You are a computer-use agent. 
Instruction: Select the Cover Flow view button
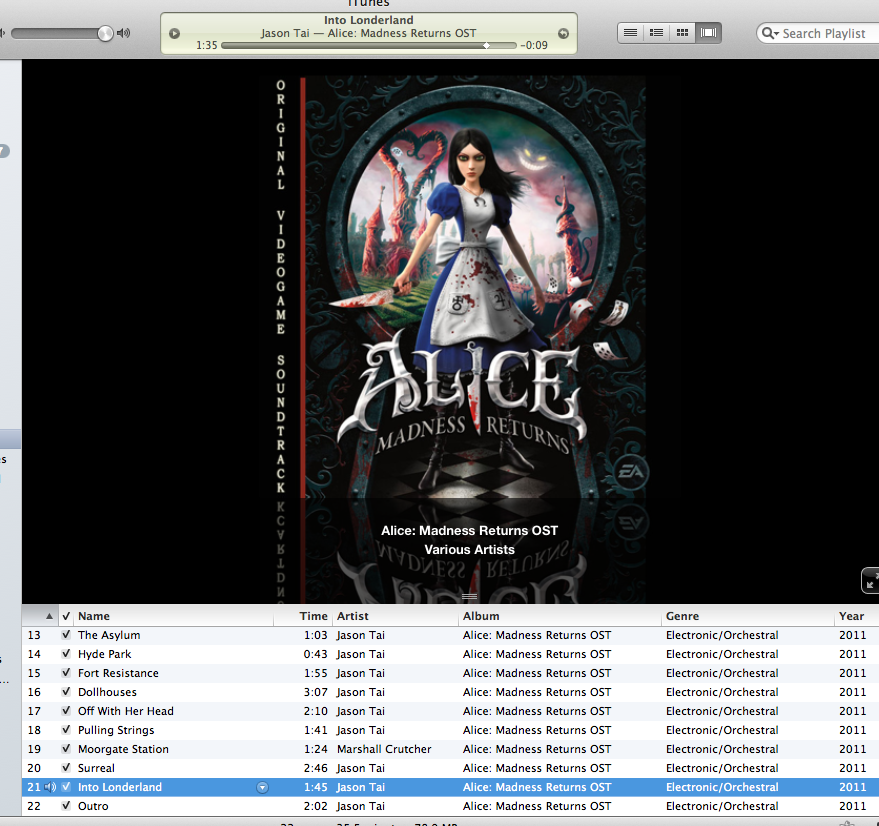[709, 33]
